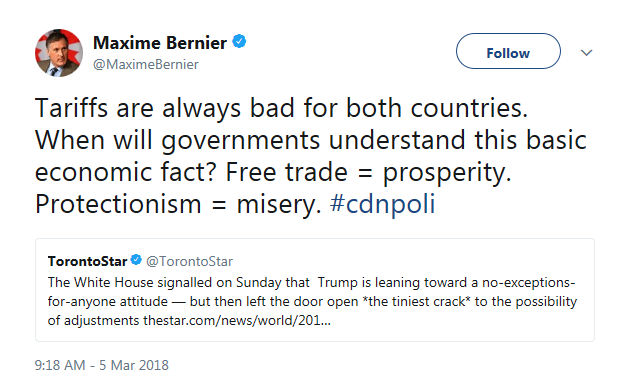Click "*the tiniest crack*" in the quoted tweet
This screenshot has width=631, height=386.
416,301
